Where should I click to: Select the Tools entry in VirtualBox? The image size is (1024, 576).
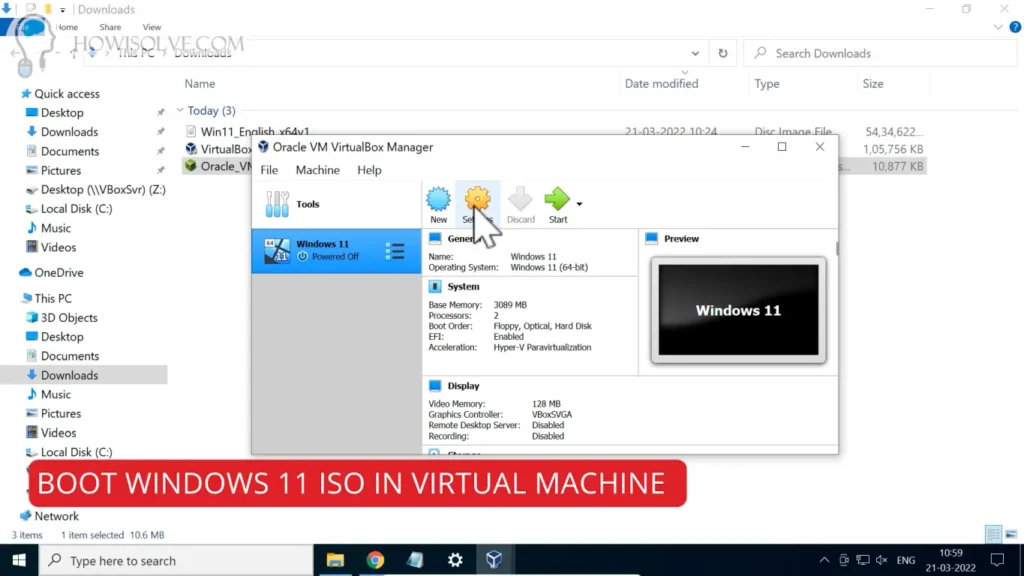[336, 204]
